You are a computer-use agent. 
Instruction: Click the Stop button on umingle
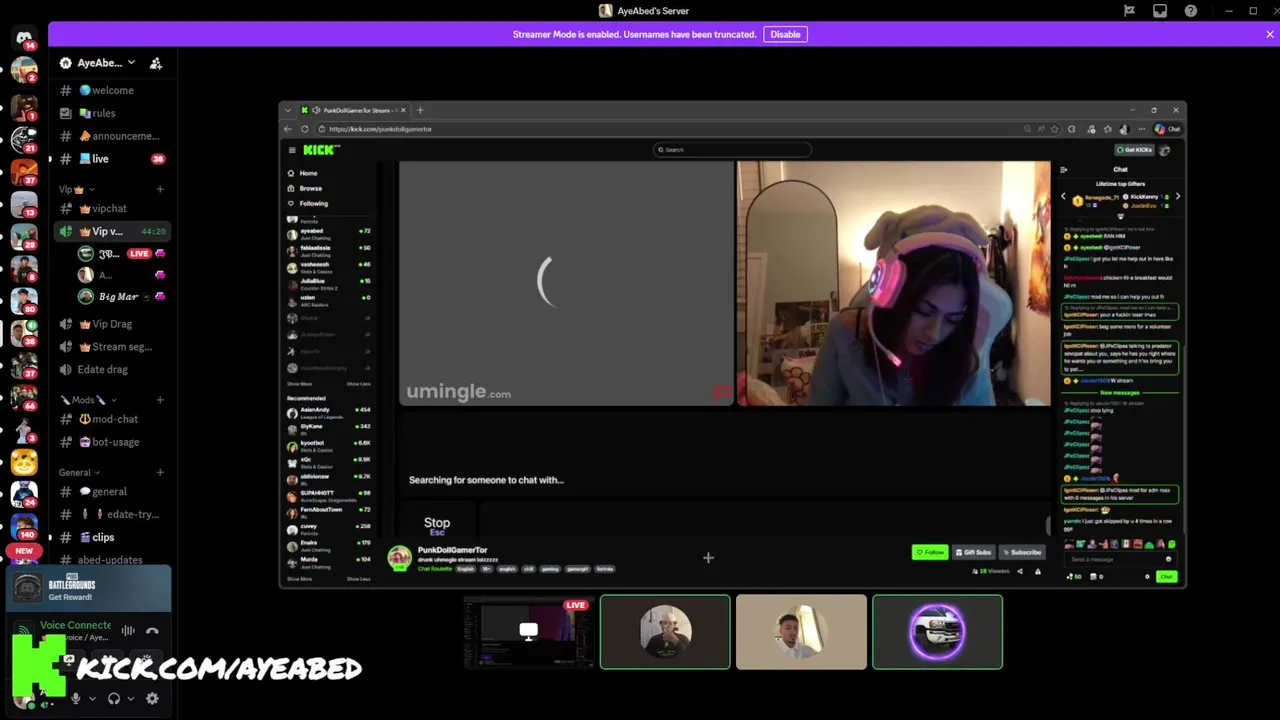click(x=437, y=525)
